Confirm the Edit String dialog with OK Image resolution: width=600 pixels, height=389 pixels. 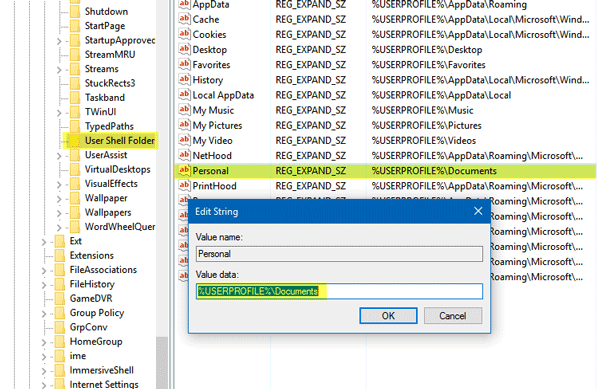click(x=388, y=316)
